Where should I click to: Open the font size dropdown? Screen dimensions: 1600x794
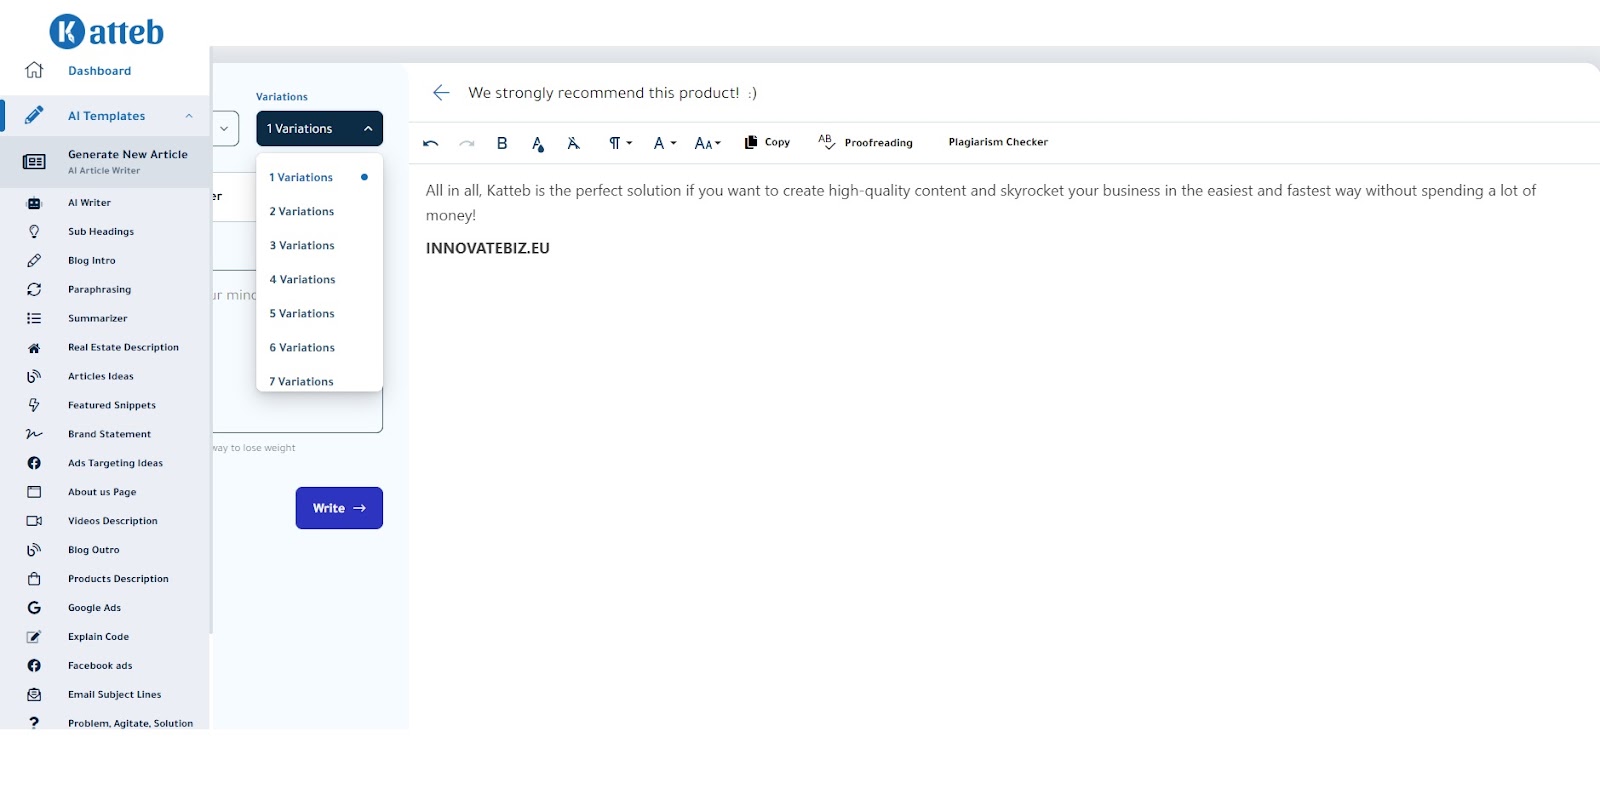coord(708,143)
